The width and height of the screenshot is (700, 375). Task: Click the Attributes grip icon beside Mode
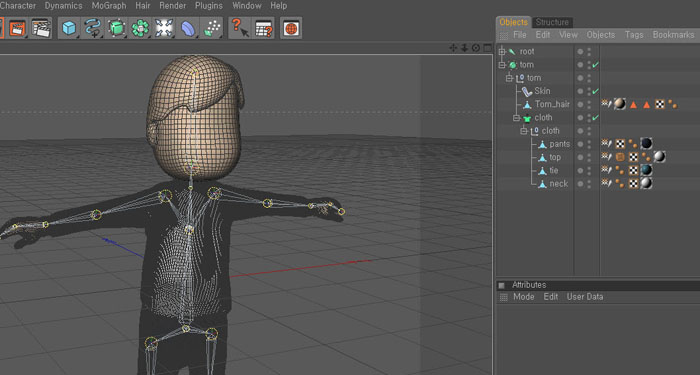[x=504, y=297]
